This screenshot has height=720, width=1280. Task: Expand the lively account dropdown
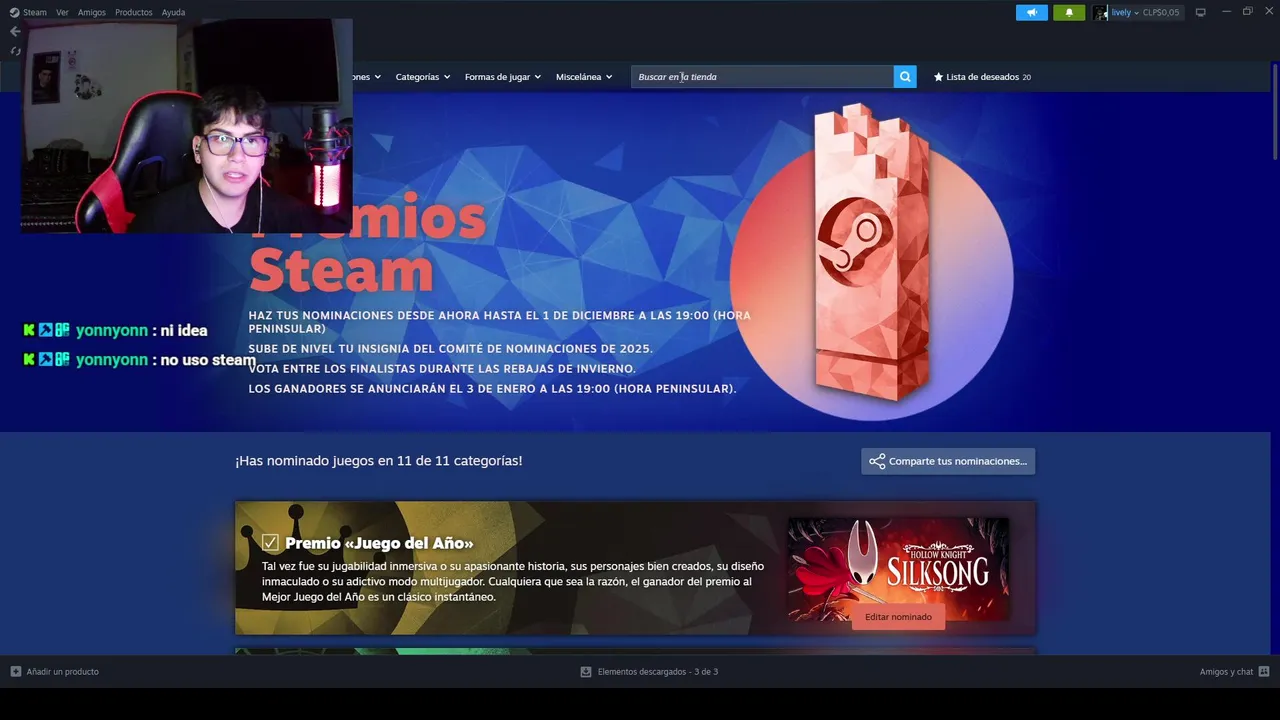[1125, 12]
